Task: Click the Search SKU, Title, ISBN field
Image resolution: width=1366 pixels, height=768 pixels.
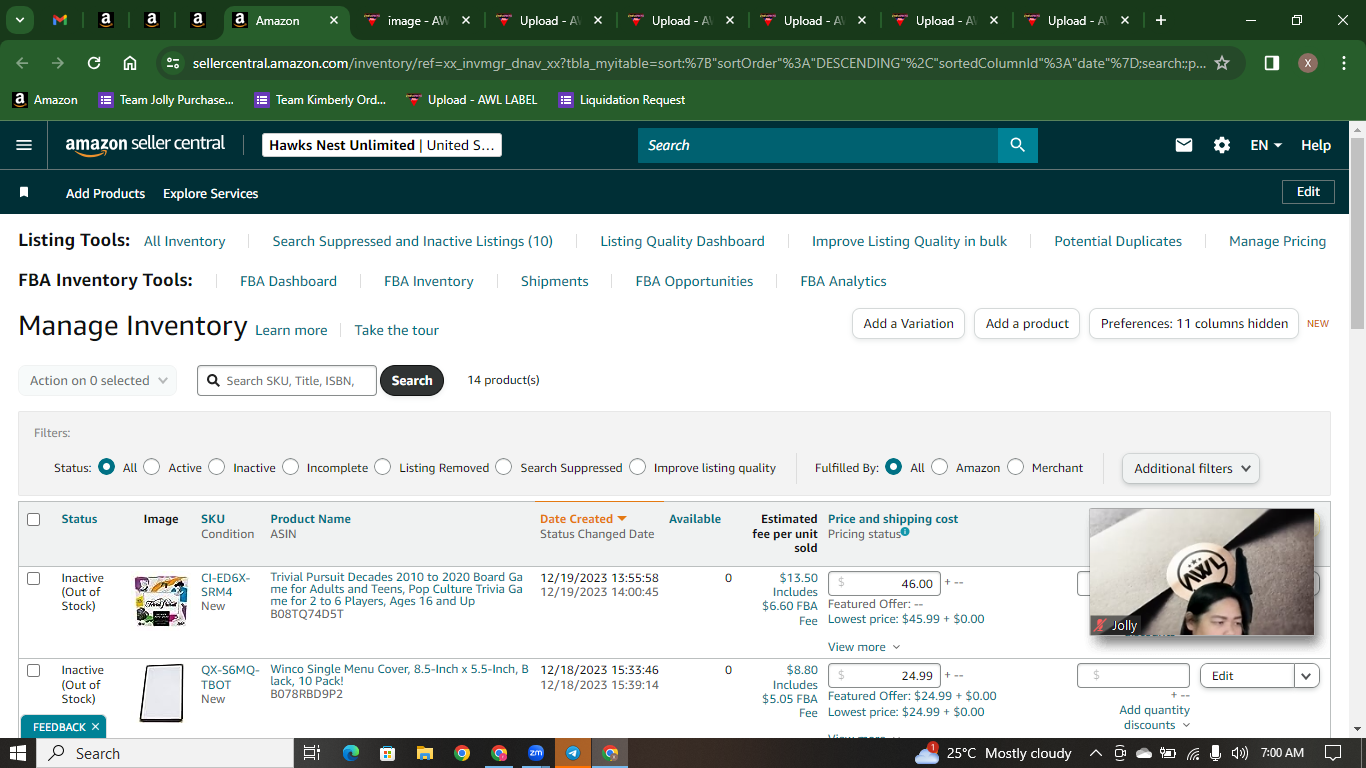Action: tap(287, 380)
